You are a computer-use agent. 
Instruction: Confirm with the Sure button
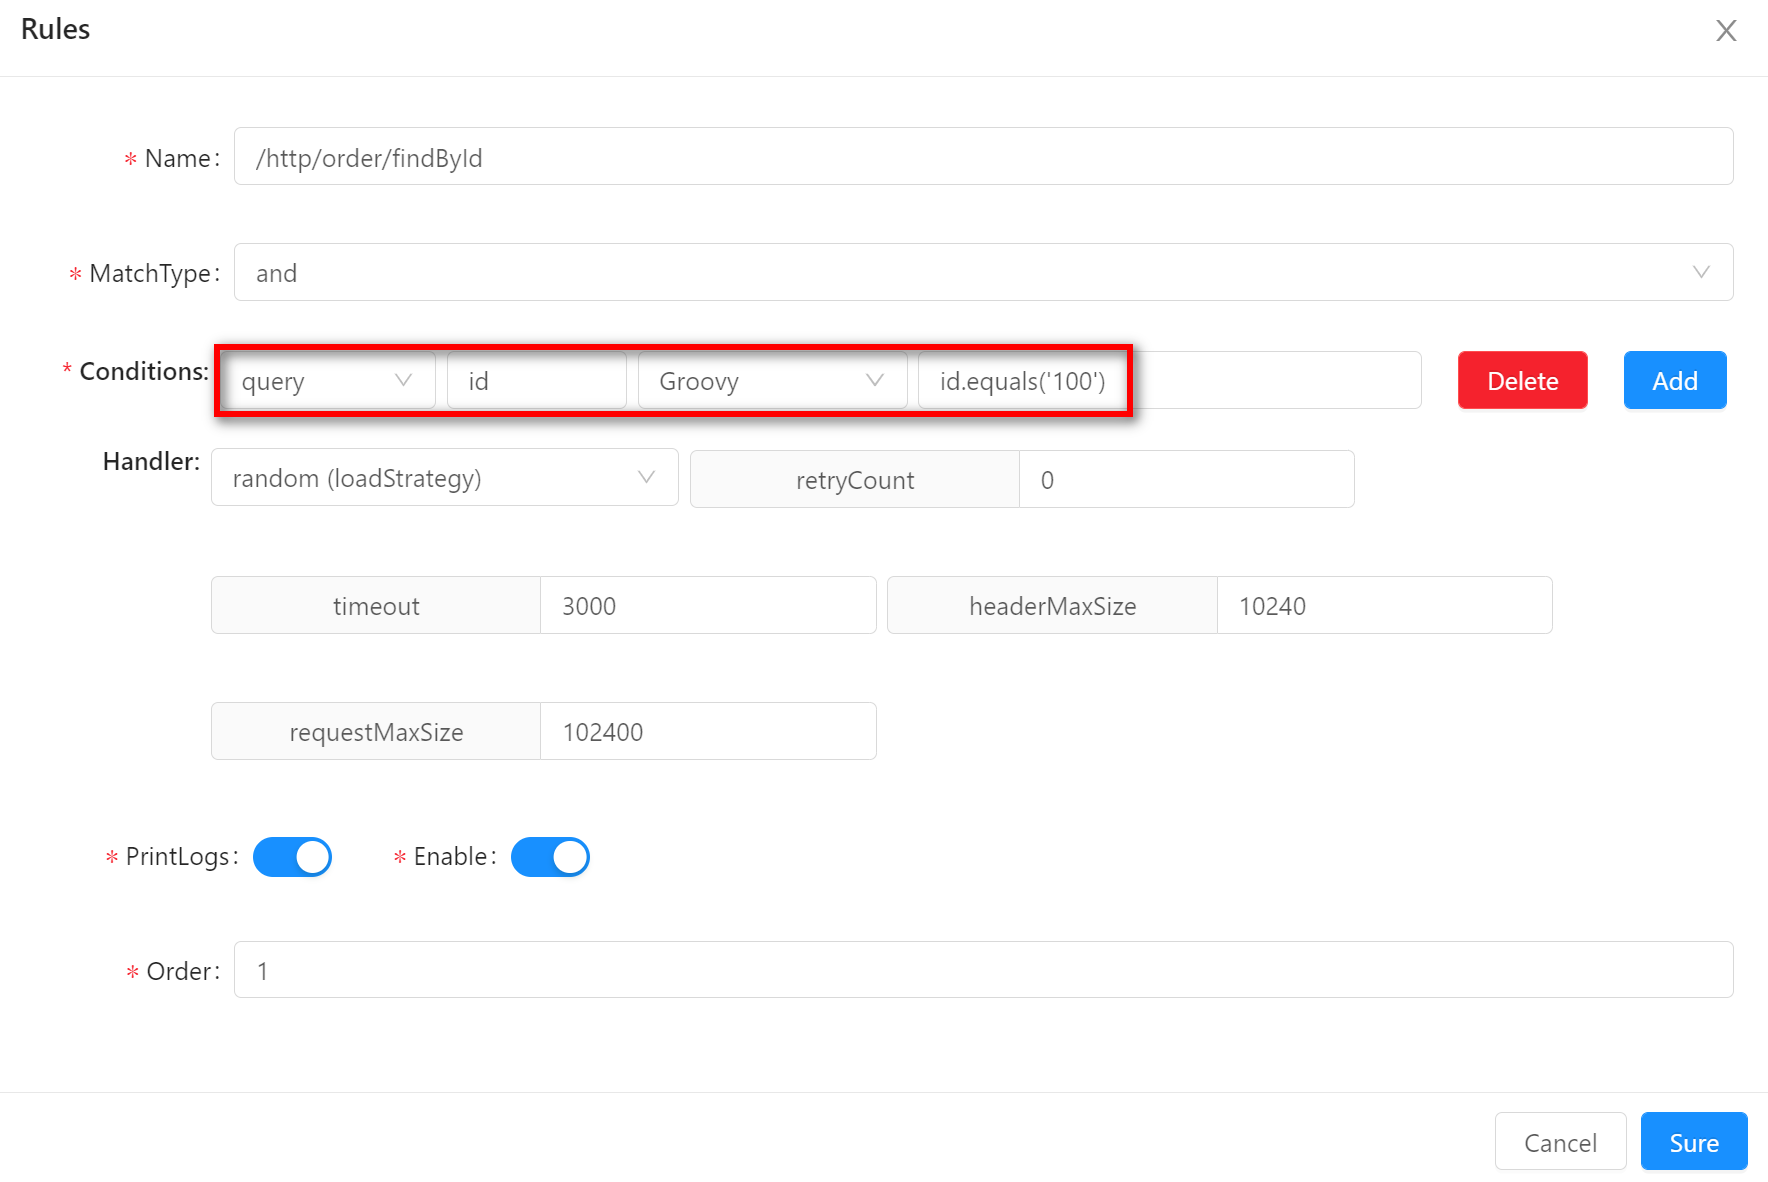[x=1693, y=1142]
